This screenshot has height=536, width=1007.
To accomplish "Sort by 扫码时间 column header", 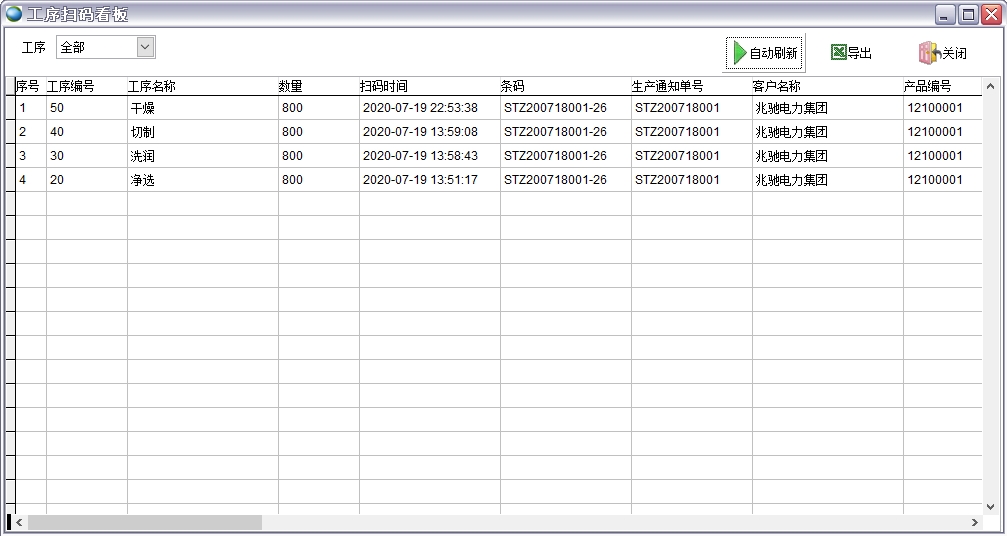I will [384, 86].
